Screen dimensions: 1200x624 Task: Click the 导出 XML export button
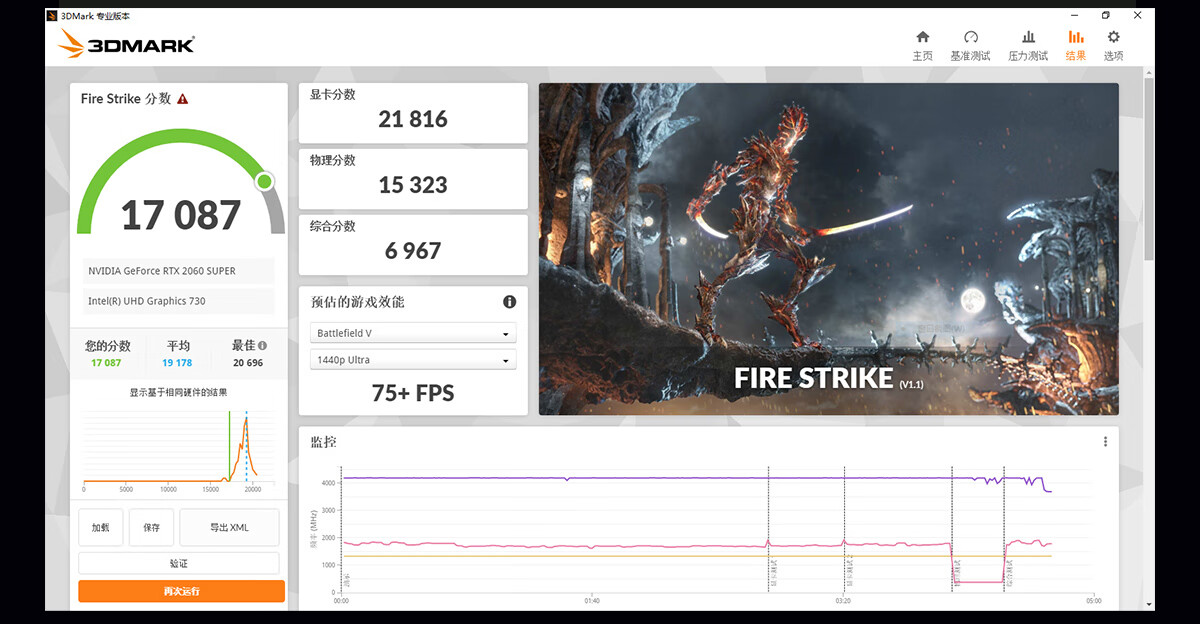click(x=230, y=527)
